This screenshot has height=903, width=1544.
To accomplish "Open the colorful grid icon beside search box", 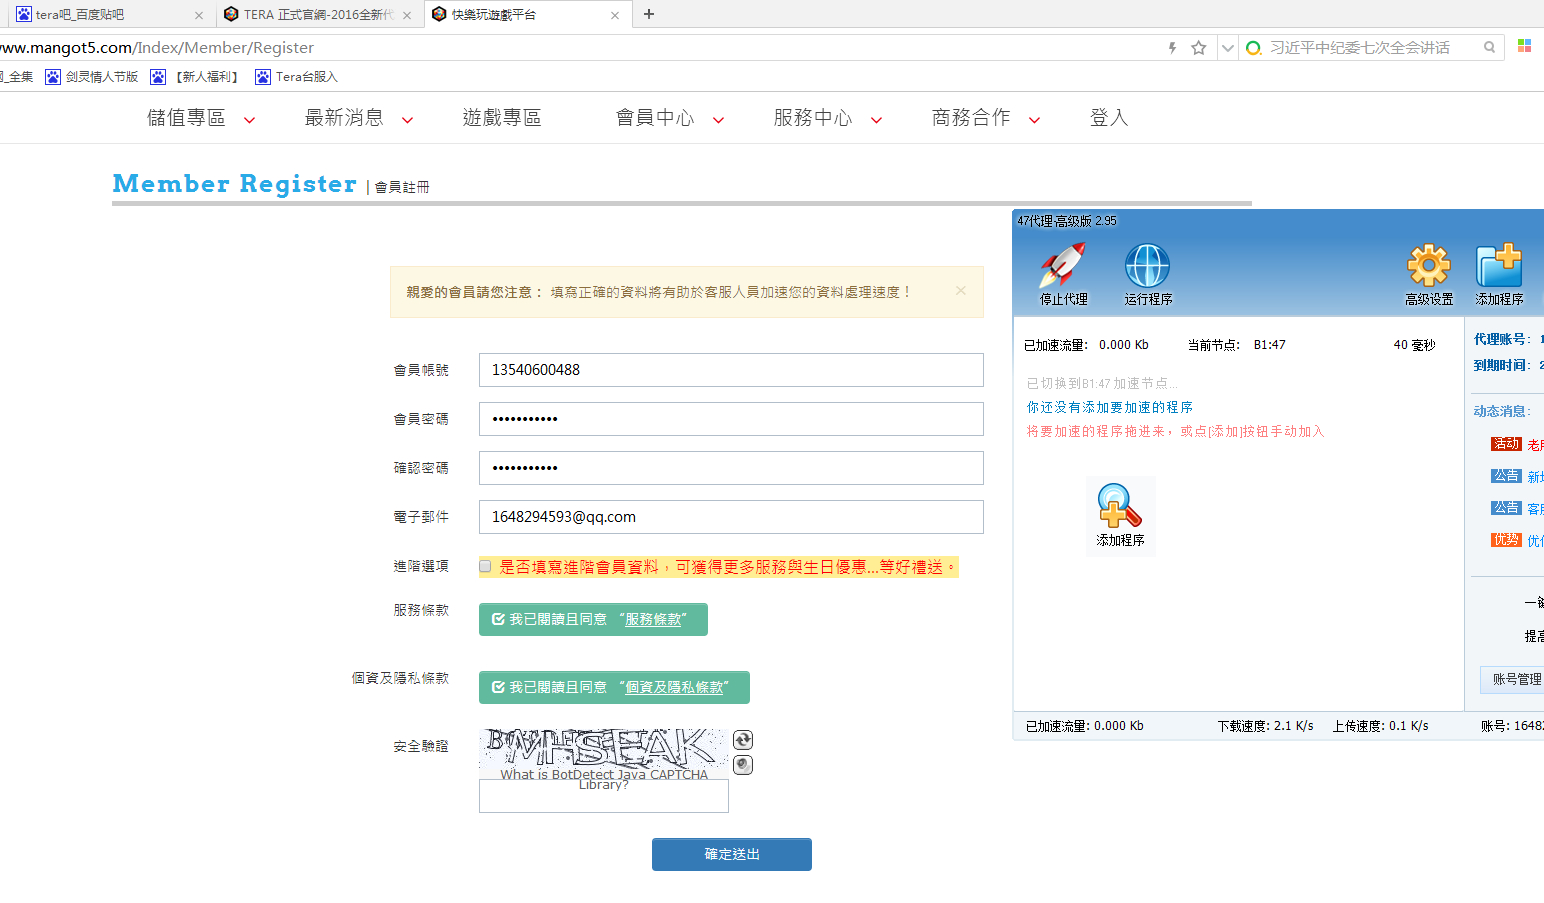I will pyautogui.click(x=1525, y=46).
